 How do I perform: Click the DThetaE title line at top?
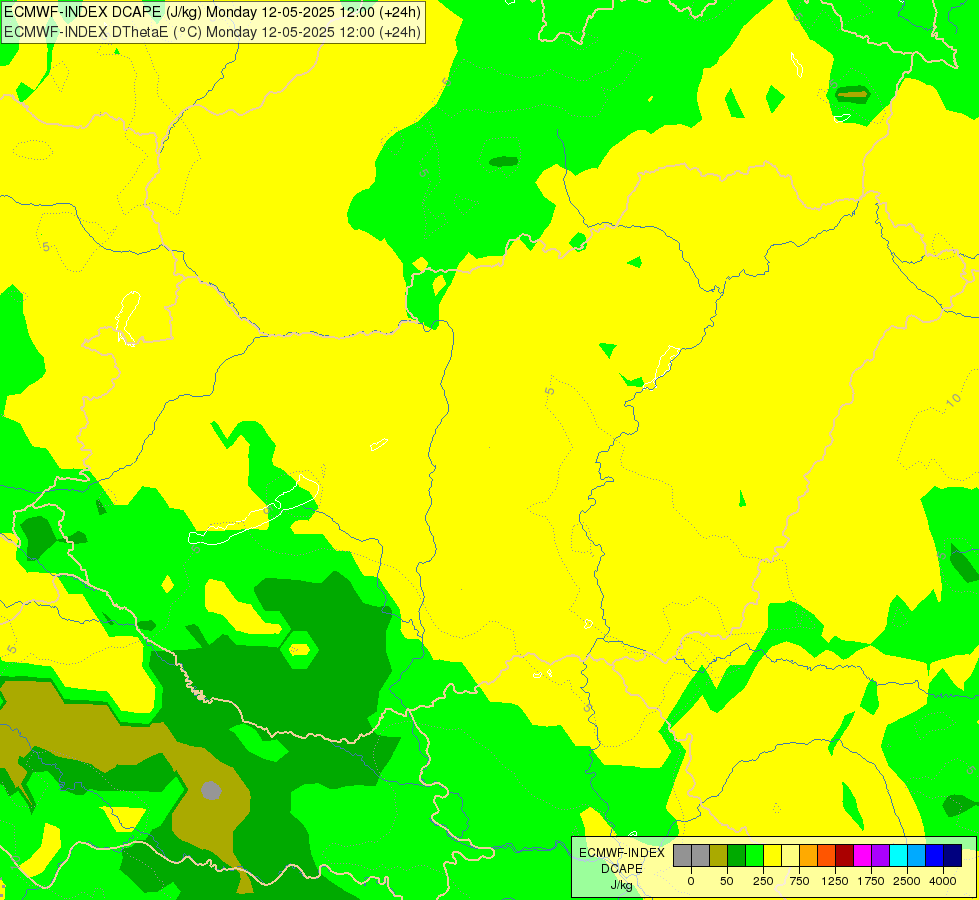[x=212, y=32]
